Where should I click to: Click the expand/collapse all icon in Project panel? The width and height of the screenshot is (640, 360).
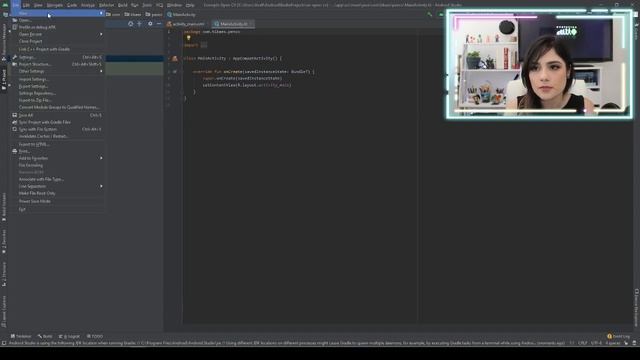(140, 24)
